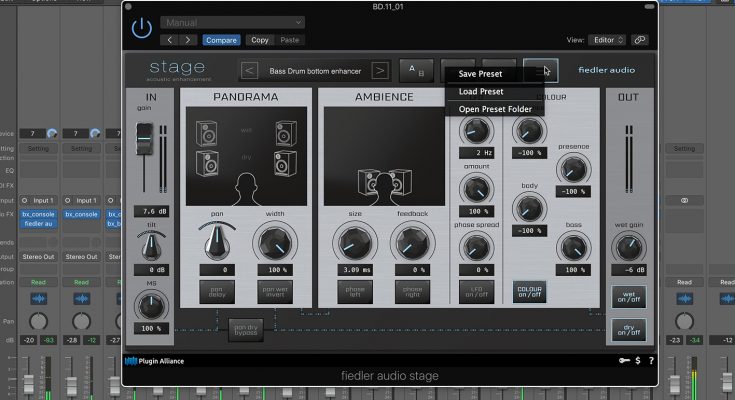Toggle the dry on/off switch
The width and height of the screenshot is (735, 400).
coord(628,329)
